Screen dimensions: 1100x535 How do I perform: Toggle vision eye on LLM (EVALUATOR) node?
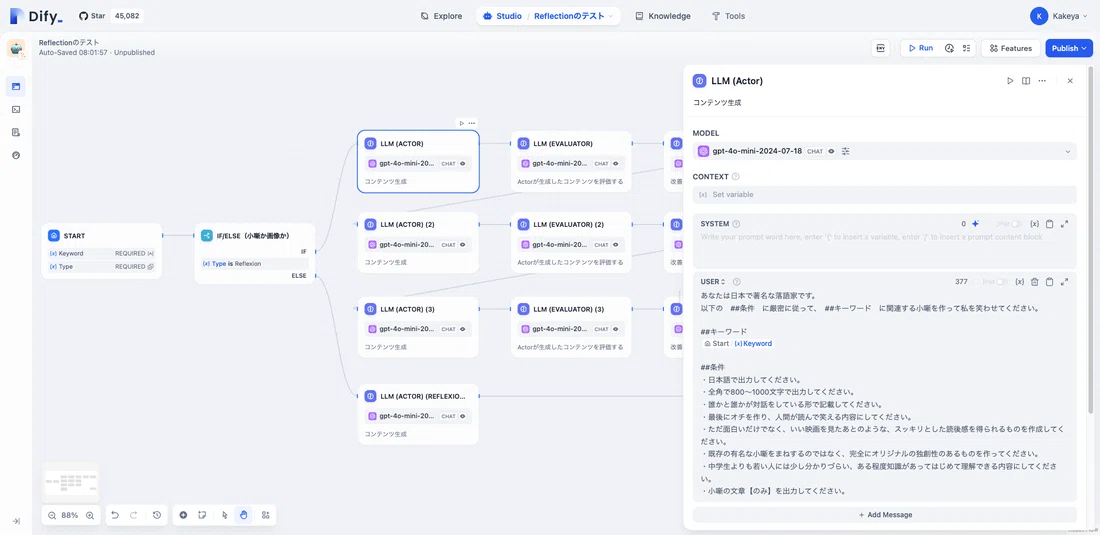615,163
